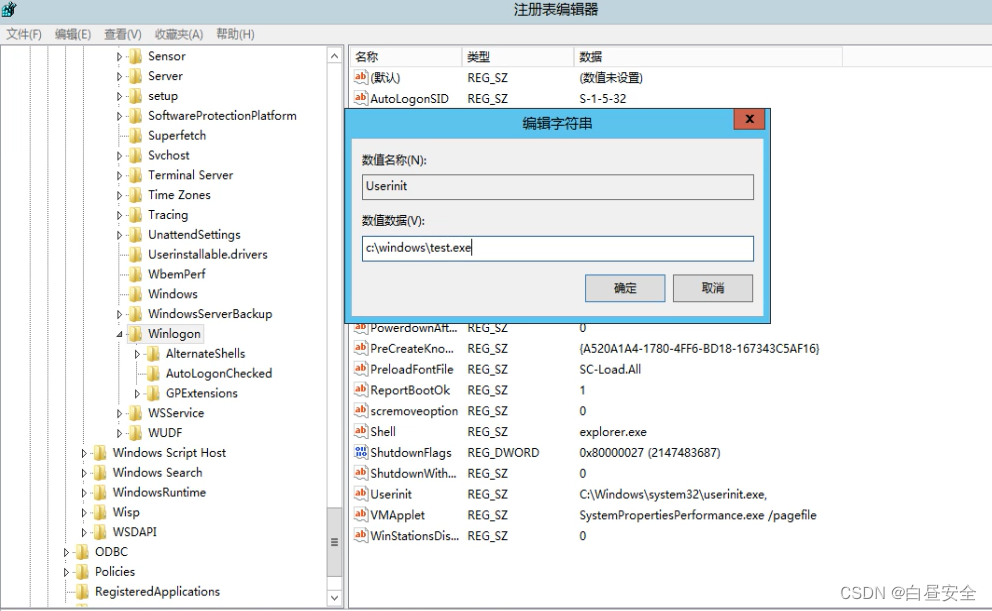Expand the Windows Script Host node
The width and height of the screenshot is (992, 611).
tap(84, 454)
